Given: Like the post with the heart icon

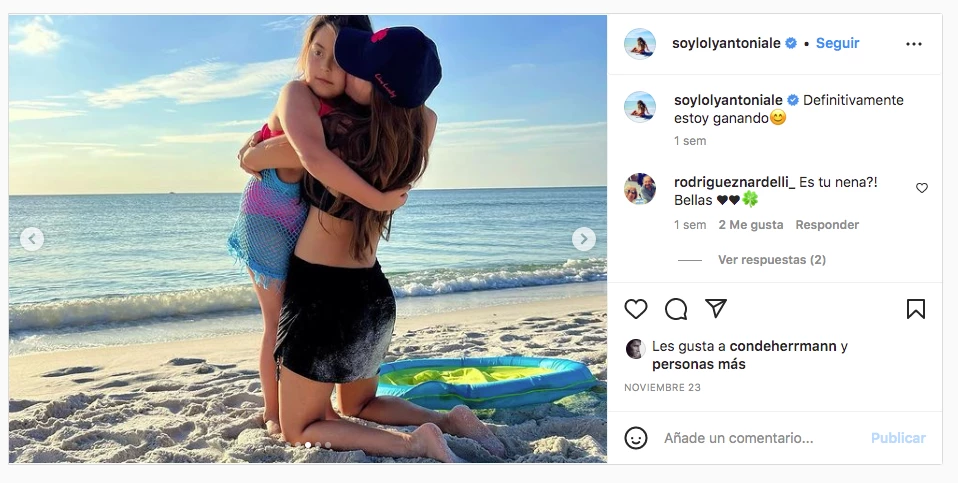Looking at the screenshot, I should [636, 309].
